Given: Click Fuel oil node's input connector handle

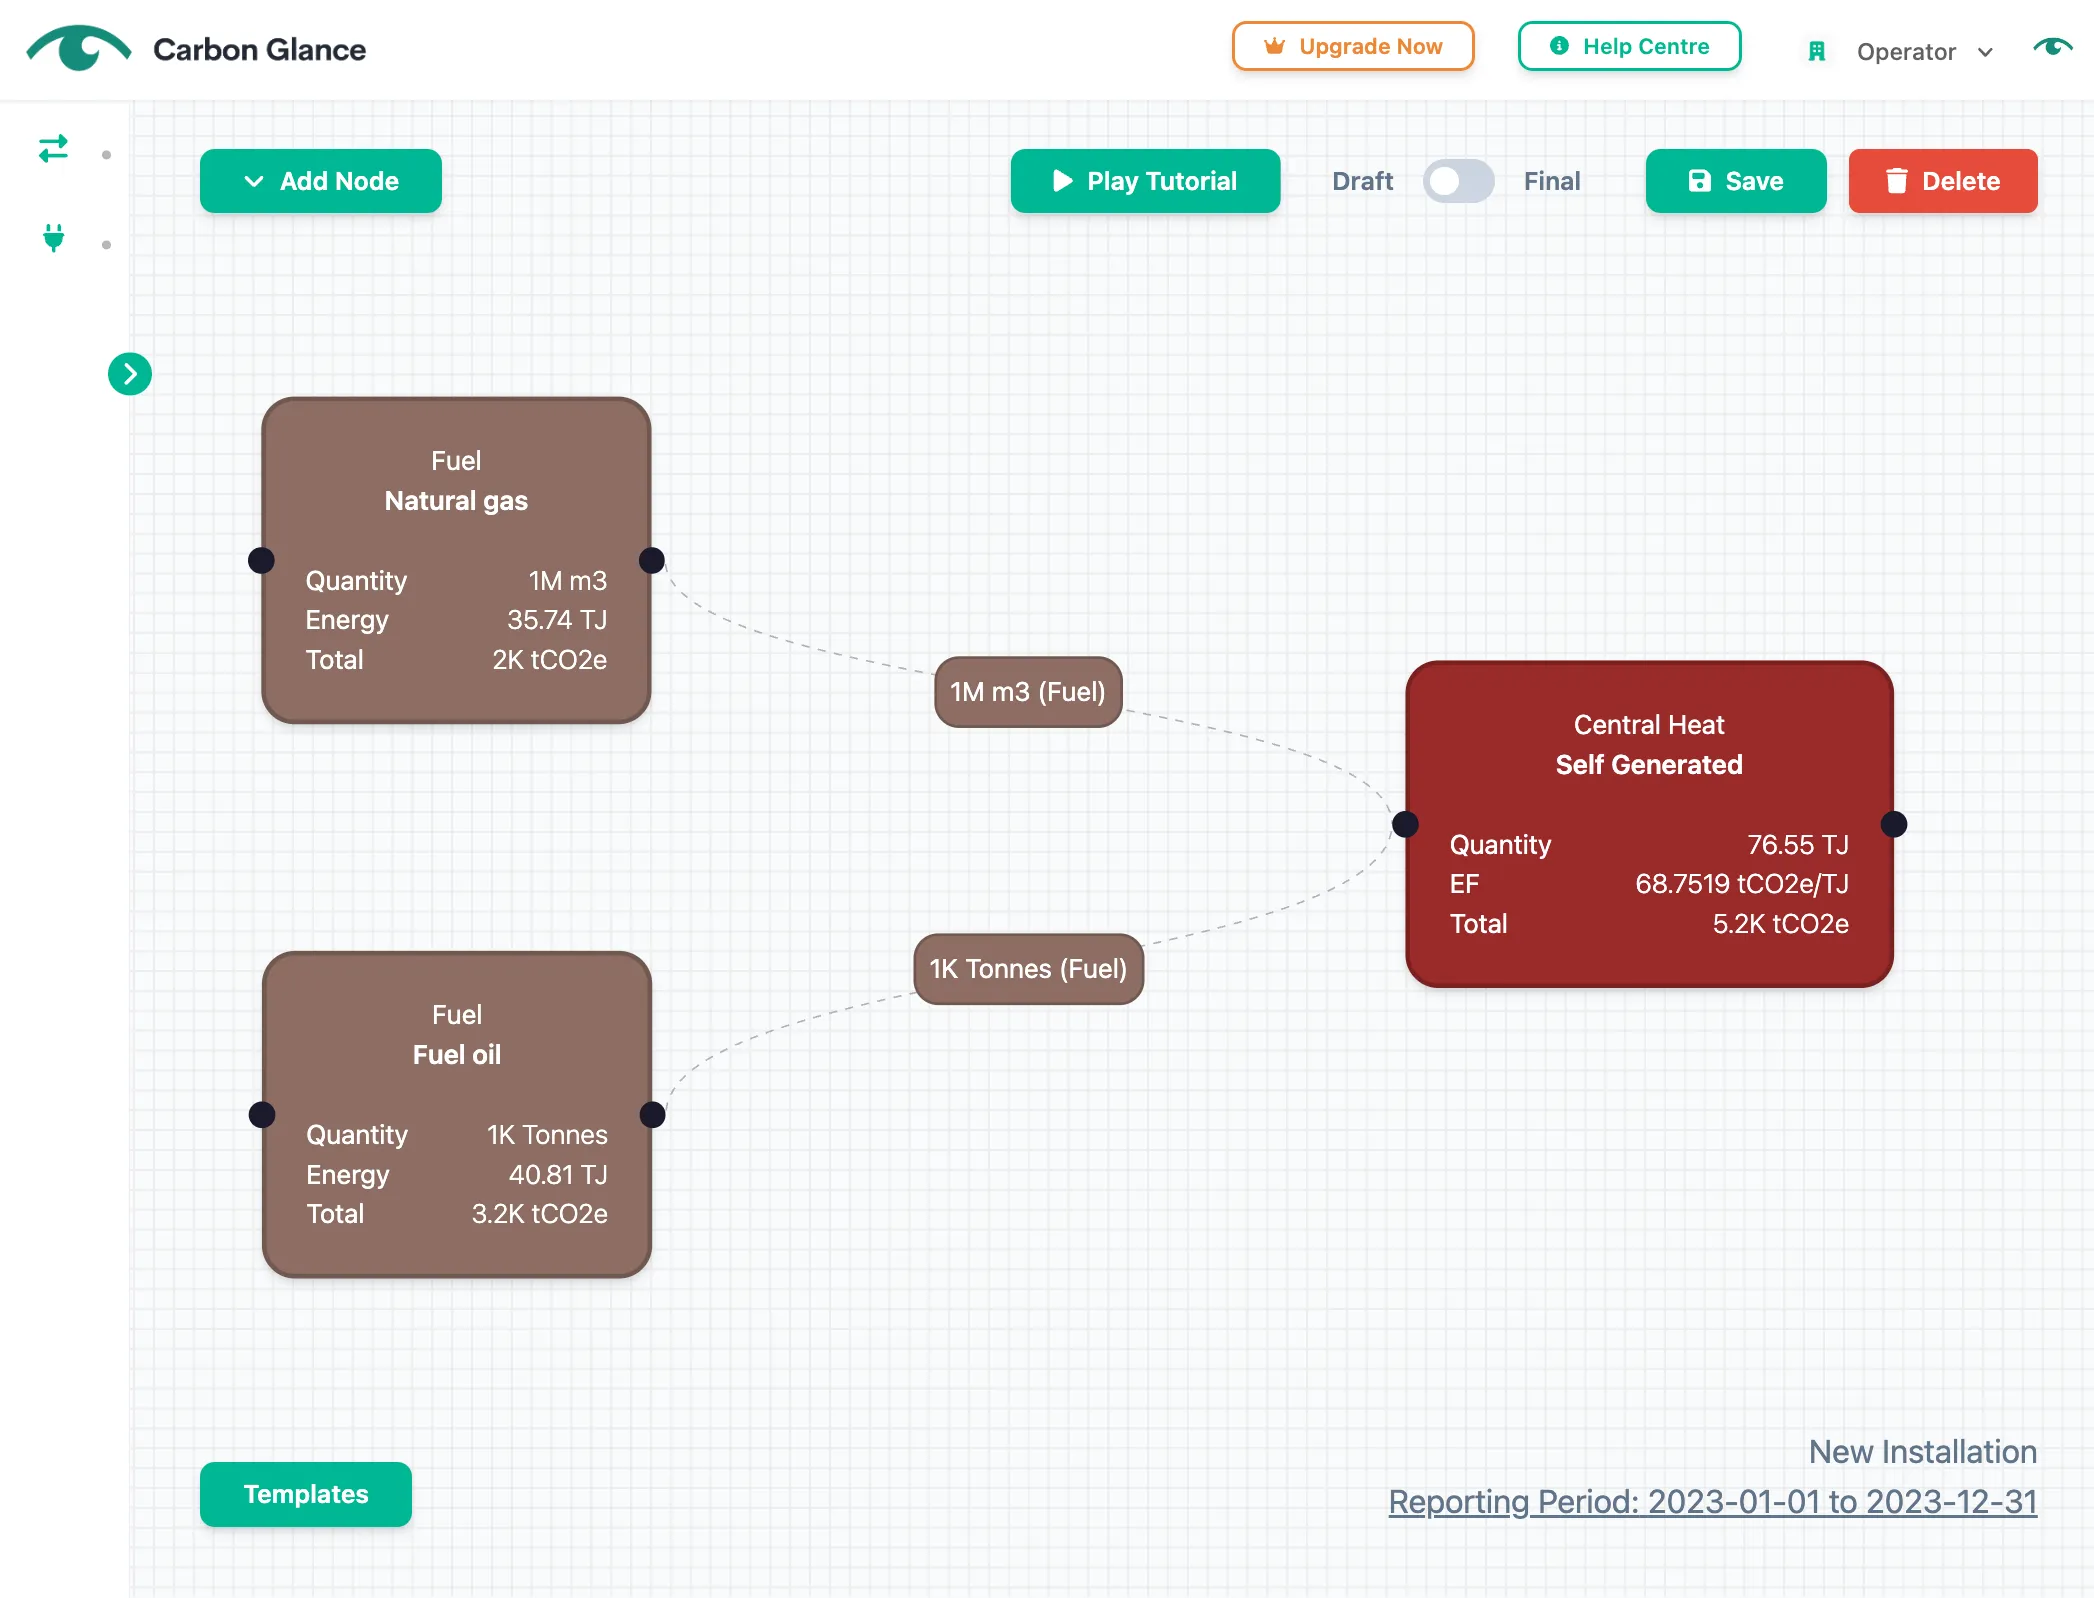Looking at the screenshot, I should click(x=262, y=1114).
